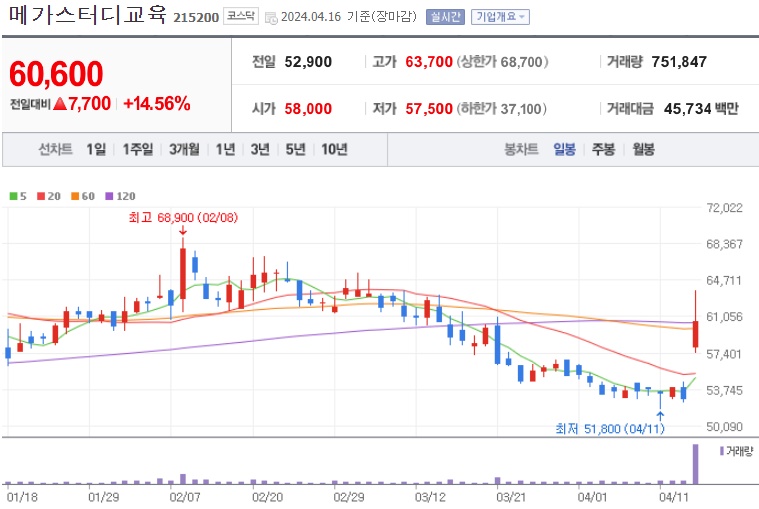Select the 주봉 weekly candle tab
The width and height of the screenshot is (759, 509).
604,150
